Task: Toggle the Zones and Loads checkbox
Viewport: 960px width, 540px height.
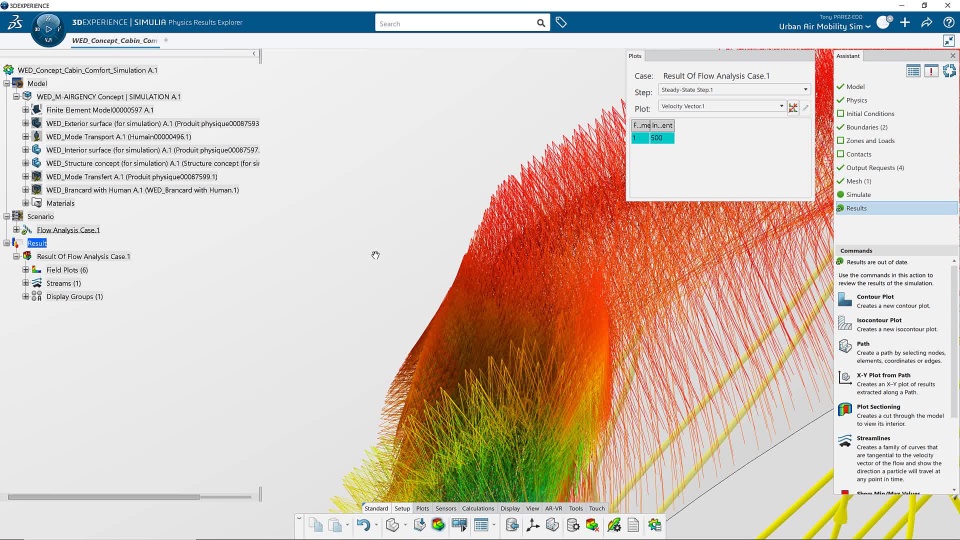Action: (841, 140)
